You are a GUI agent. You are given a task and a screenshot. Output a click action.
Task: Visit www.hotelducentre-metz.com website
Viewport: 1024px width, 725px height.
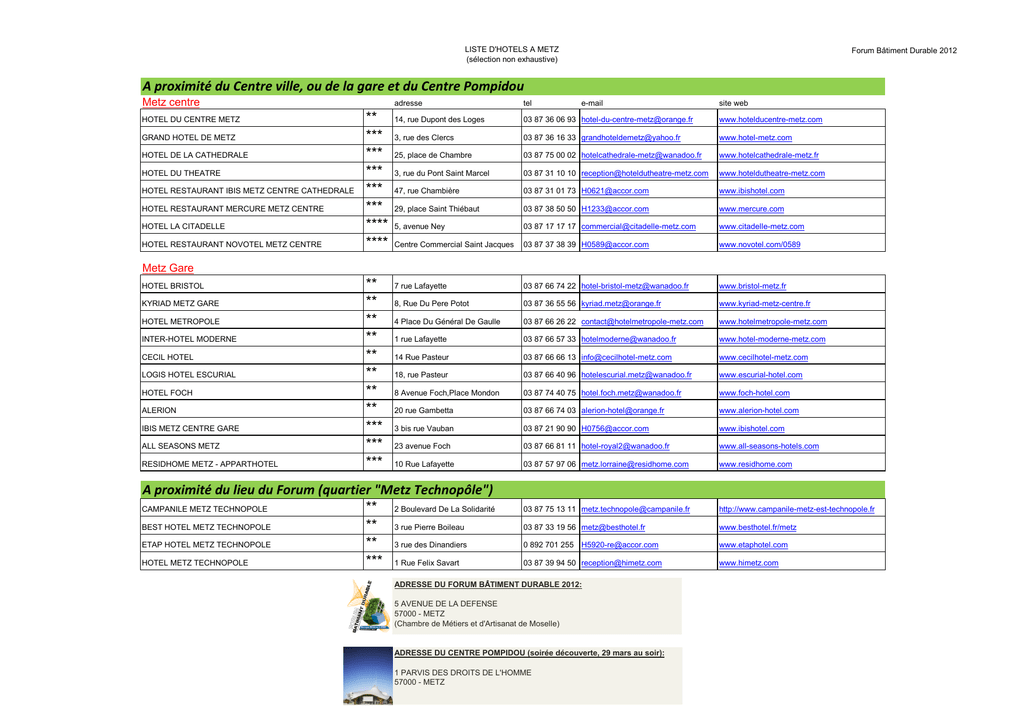point(770,120)
